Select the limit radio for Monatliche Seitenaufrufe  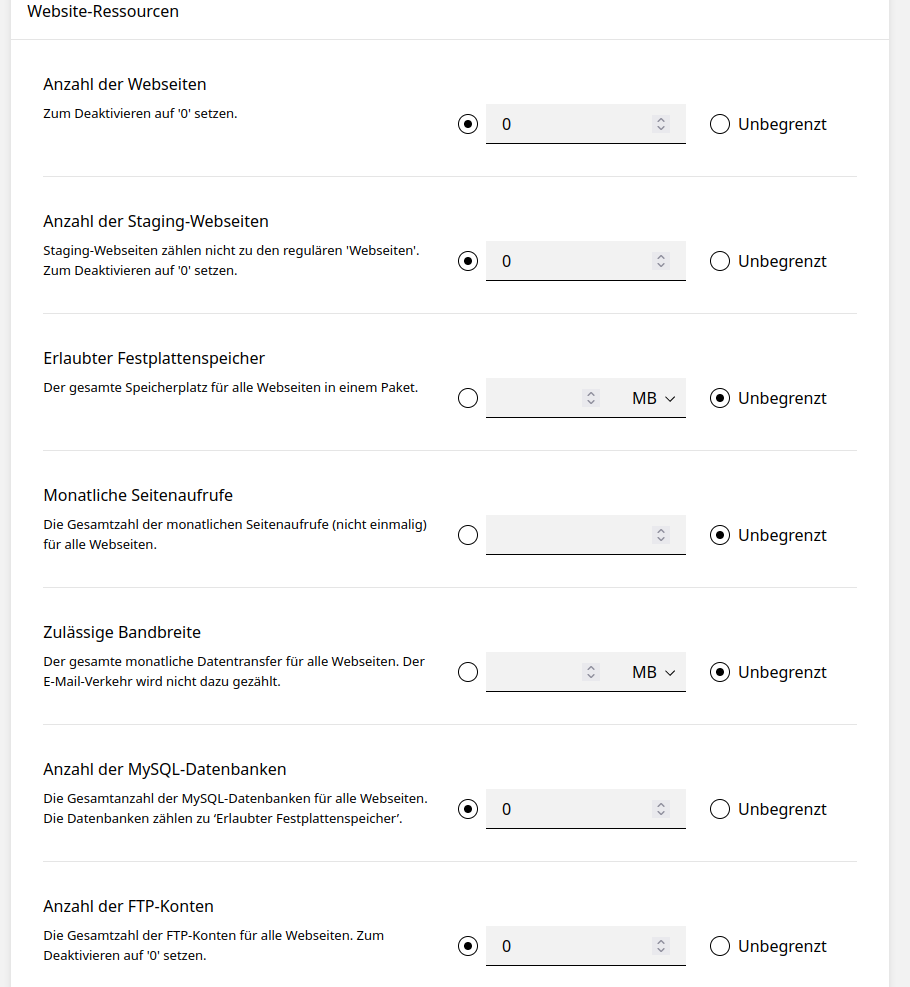click(x=468, y=534)
